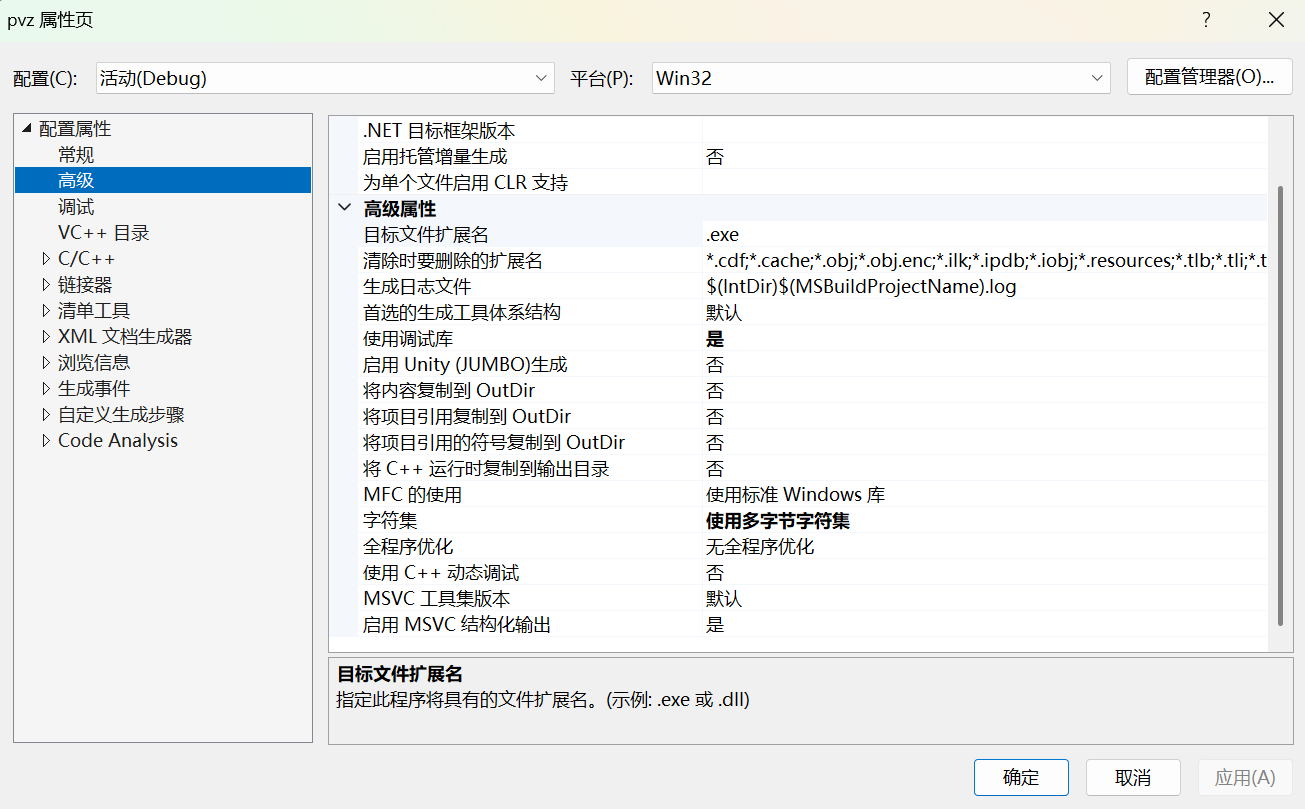
Task: Click the 清除时要删除的扩展名 value
Action: [x=984, y=261]
